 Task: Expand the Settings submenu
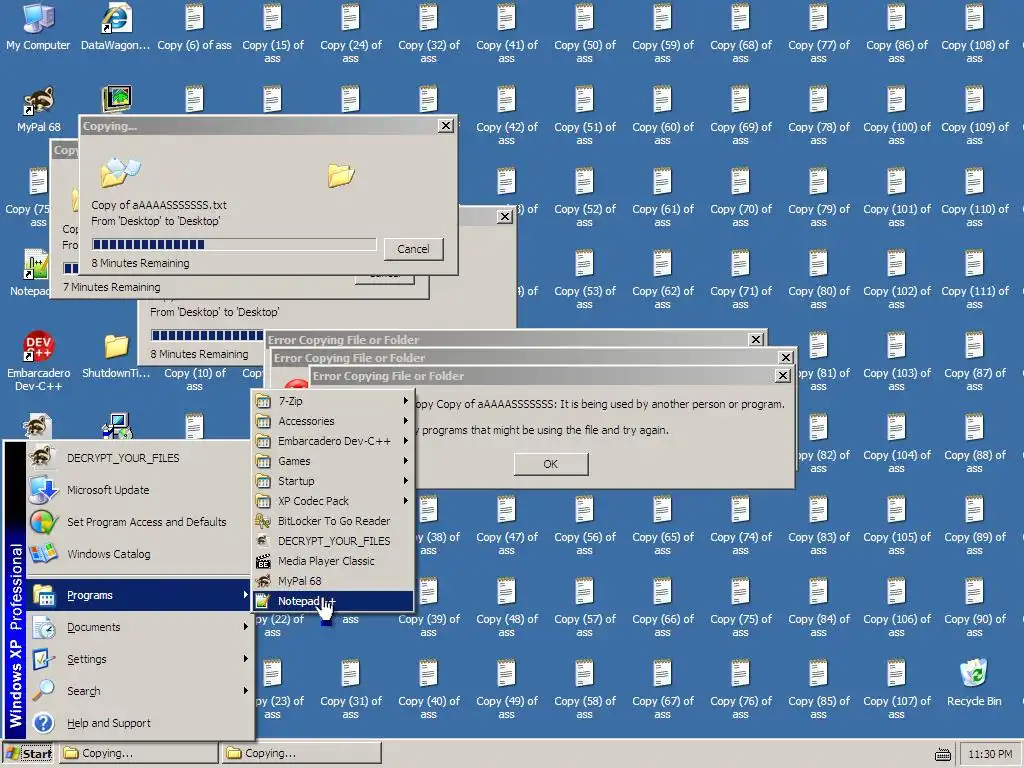click(x=138, y=659)
